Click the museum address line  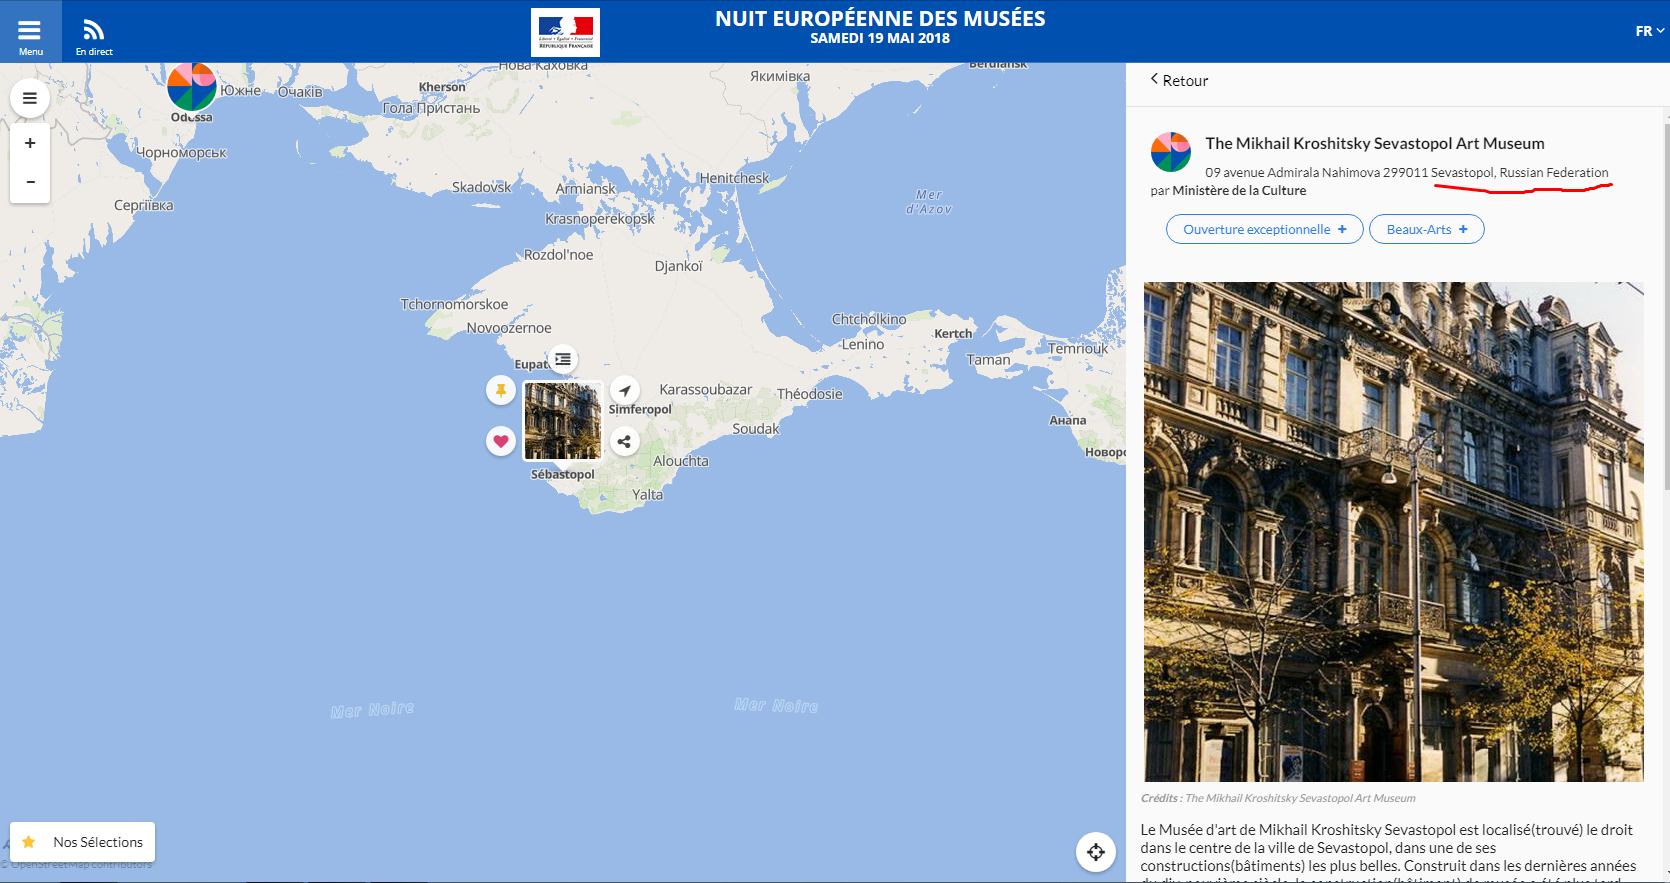(1406, 172)
